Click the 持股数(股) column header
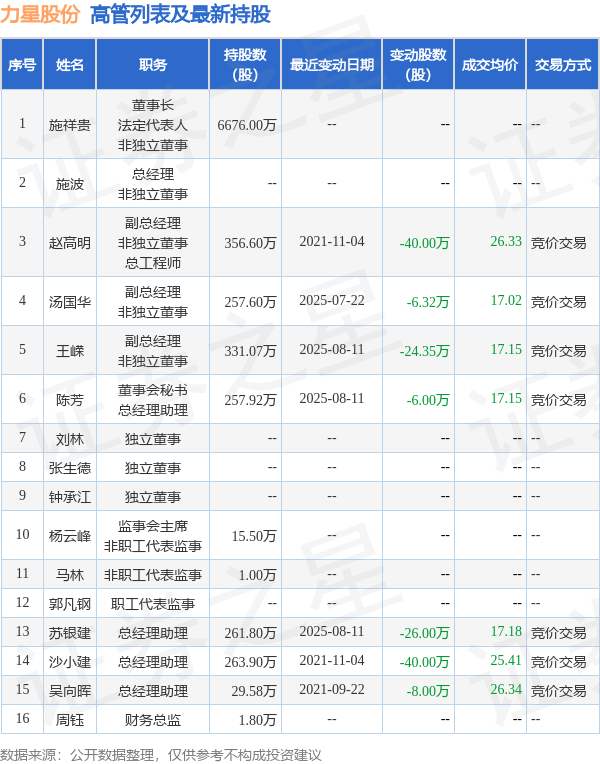Screen dimensions: 600x764 coord(245,65)
